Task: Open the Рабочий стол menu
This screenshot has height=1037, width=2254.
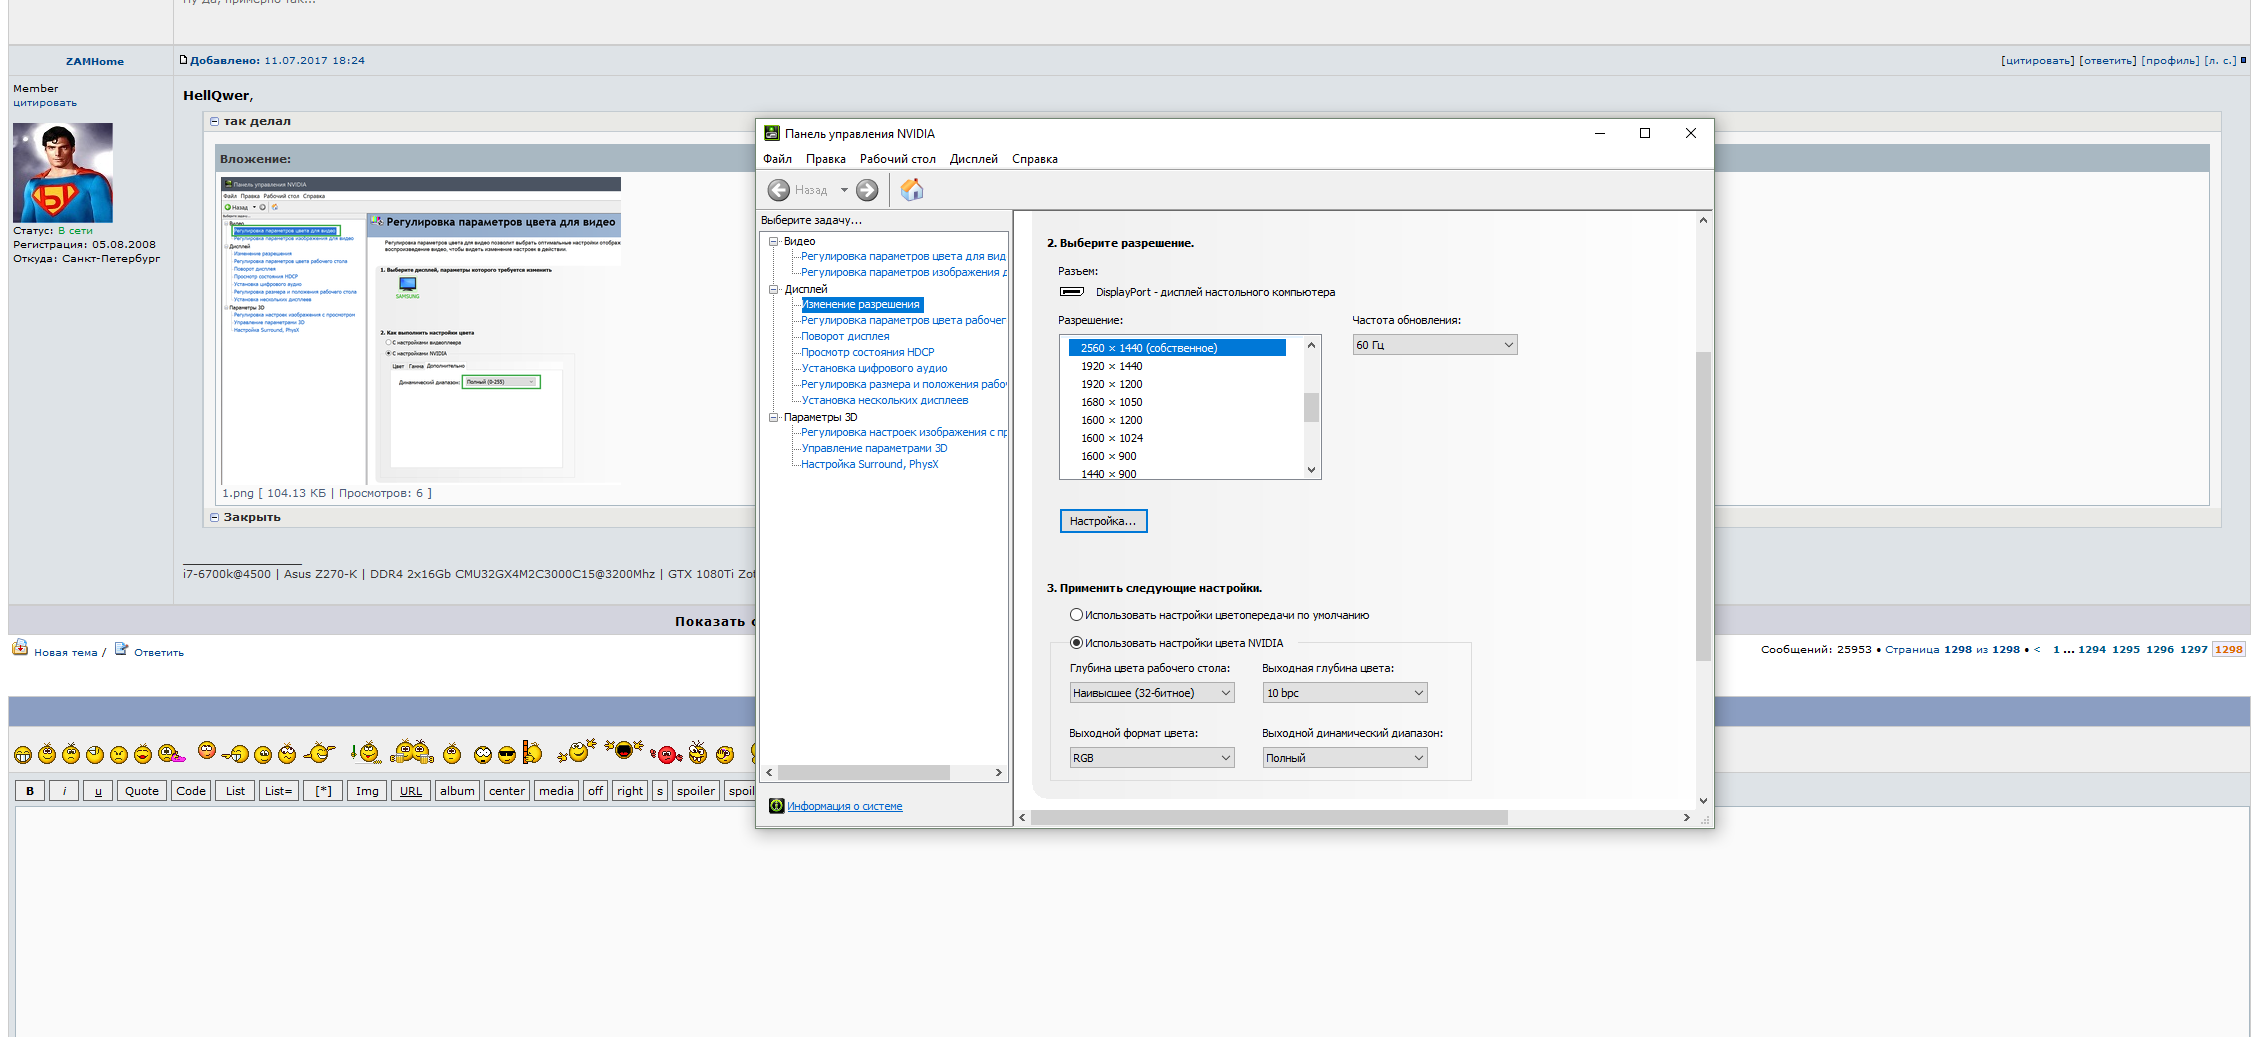Action: 897,159
